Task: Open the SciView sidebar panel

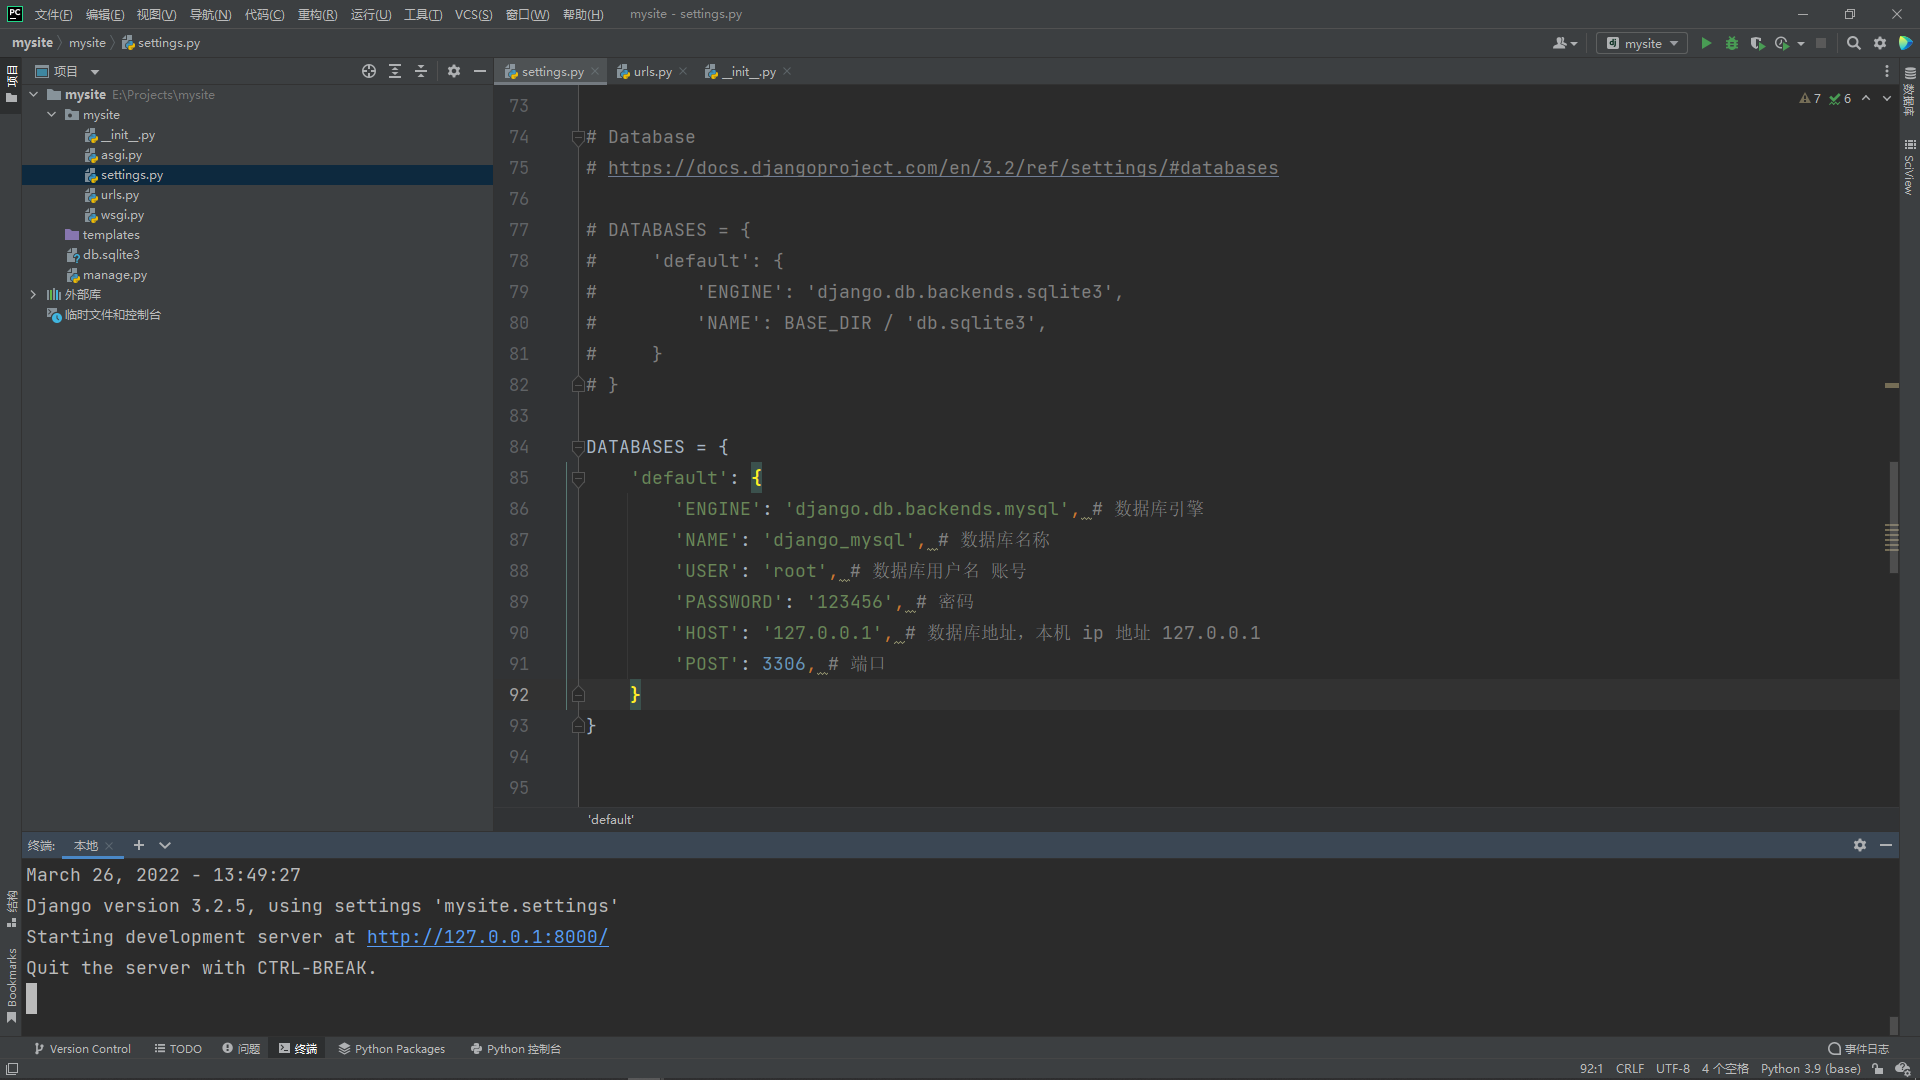Action: tap(1909, 167)
